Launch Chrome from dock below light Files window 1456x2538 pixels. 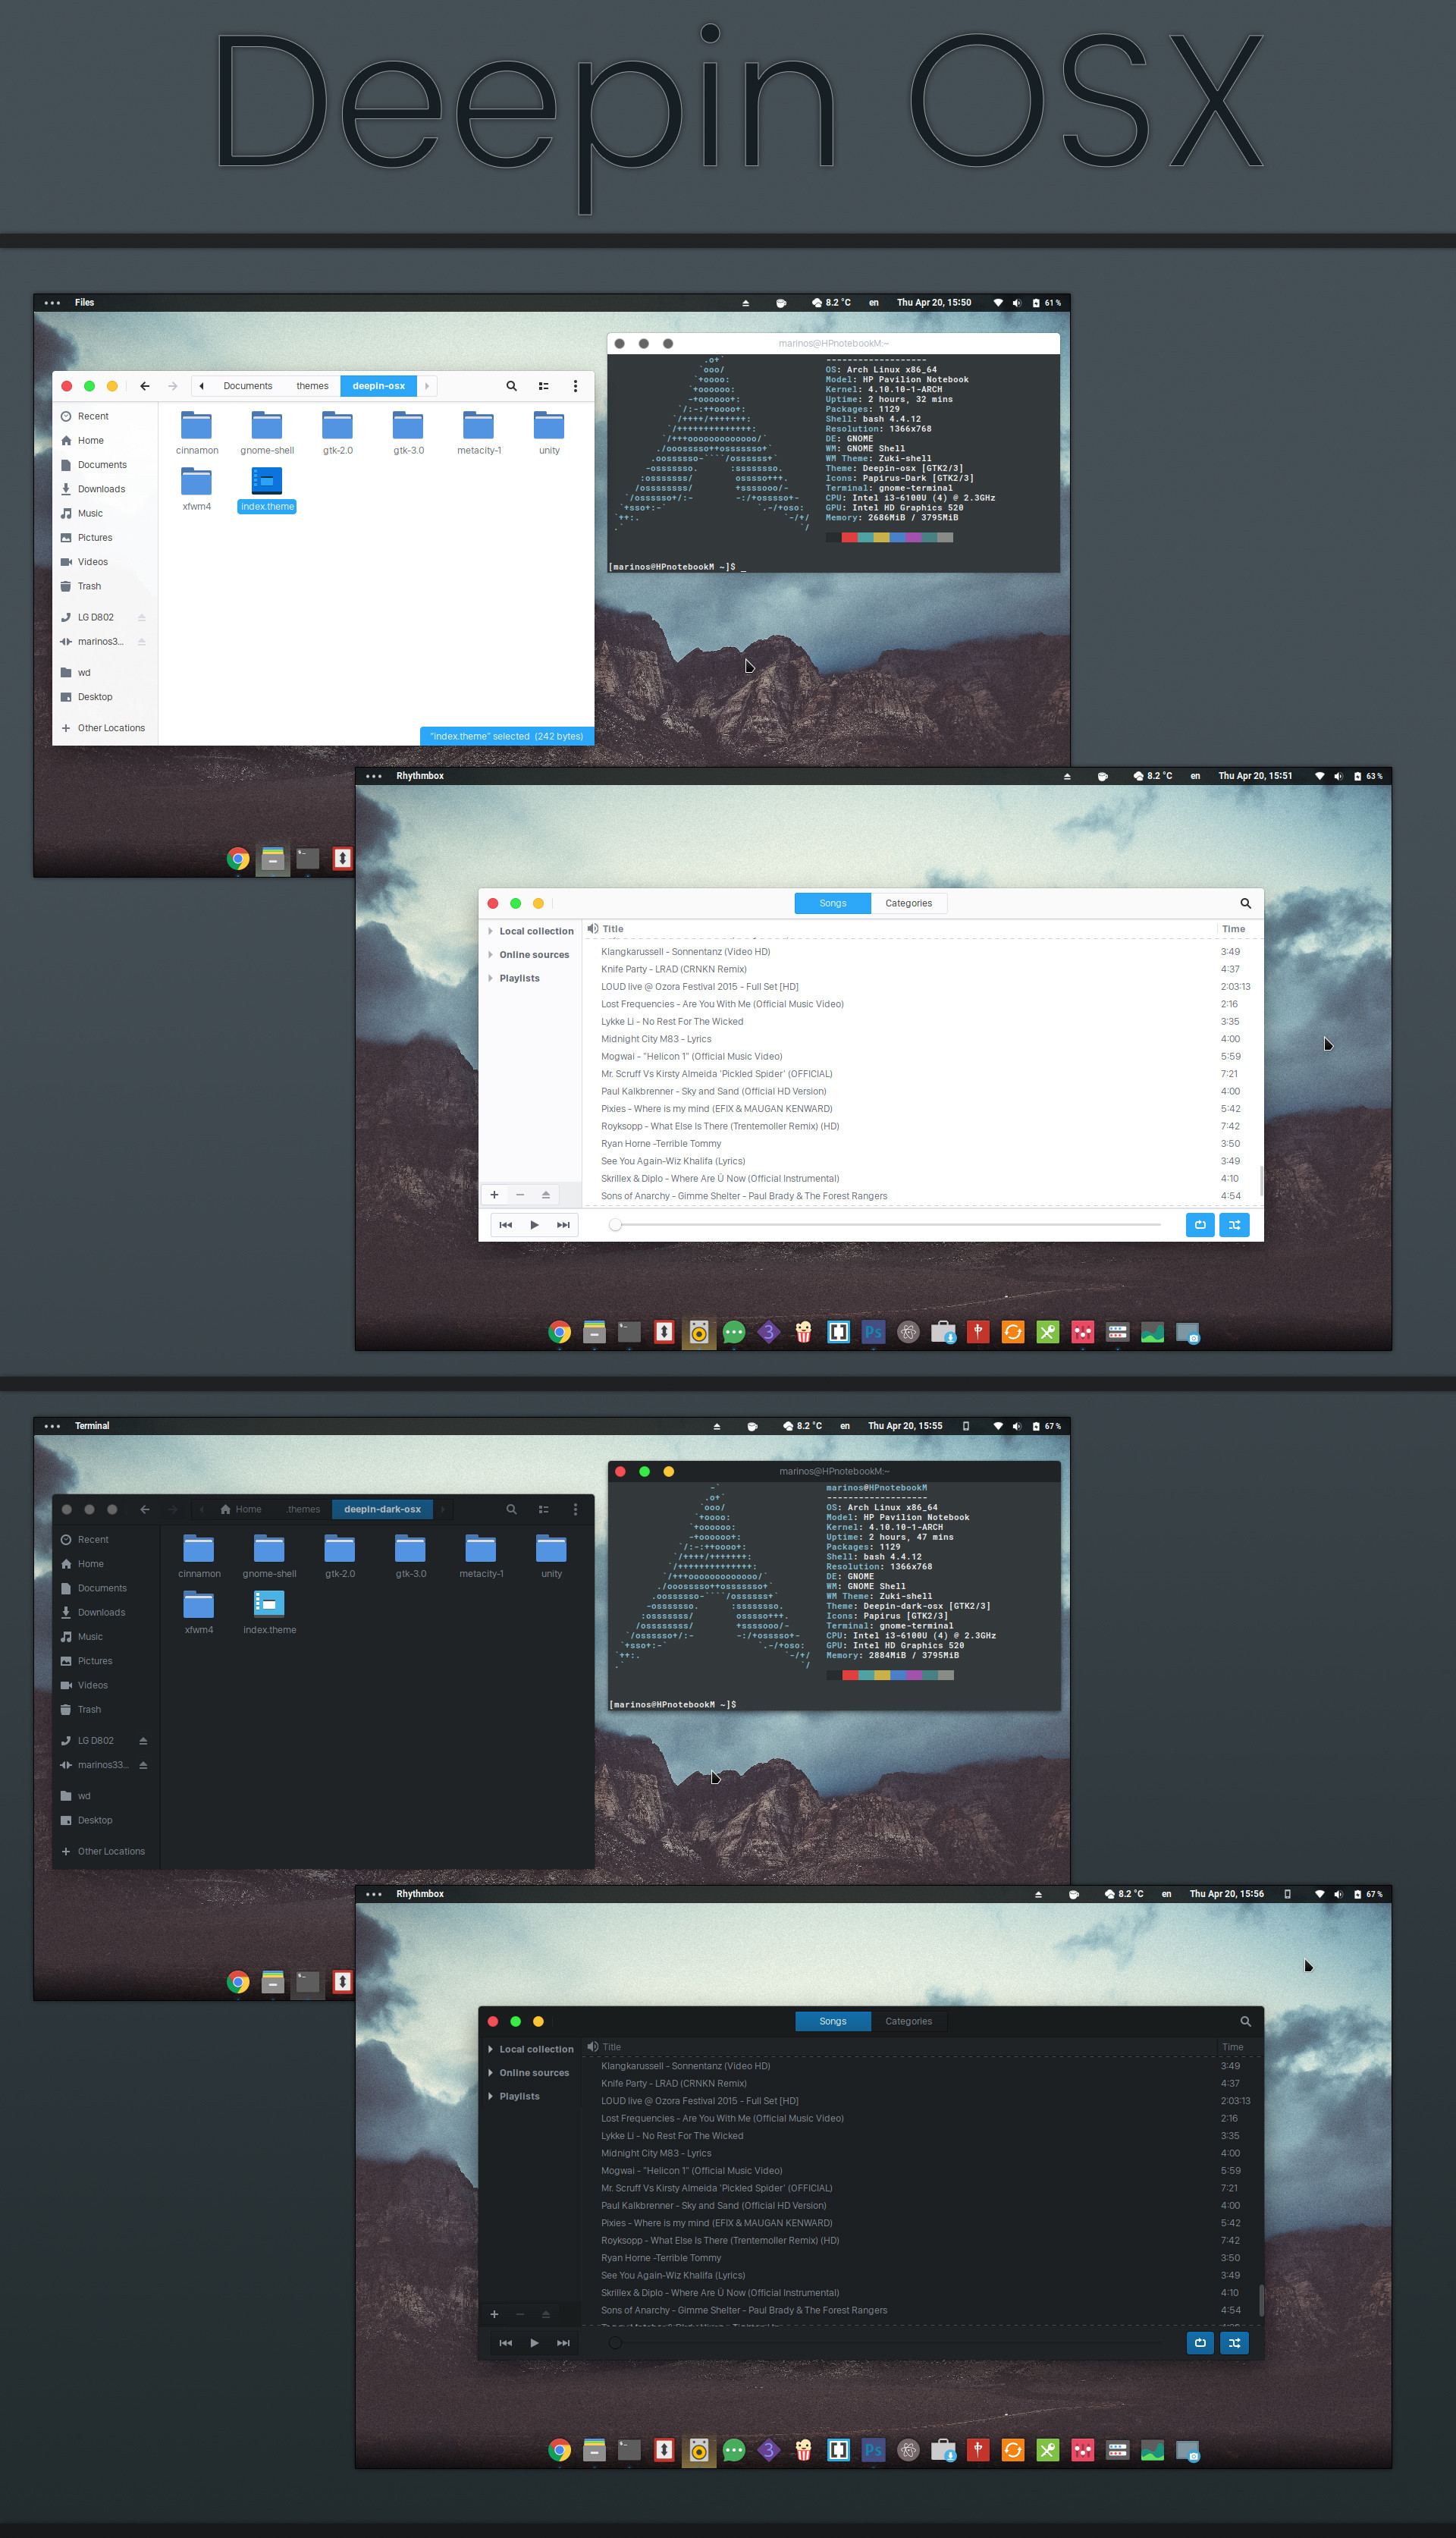pos(238,859)
